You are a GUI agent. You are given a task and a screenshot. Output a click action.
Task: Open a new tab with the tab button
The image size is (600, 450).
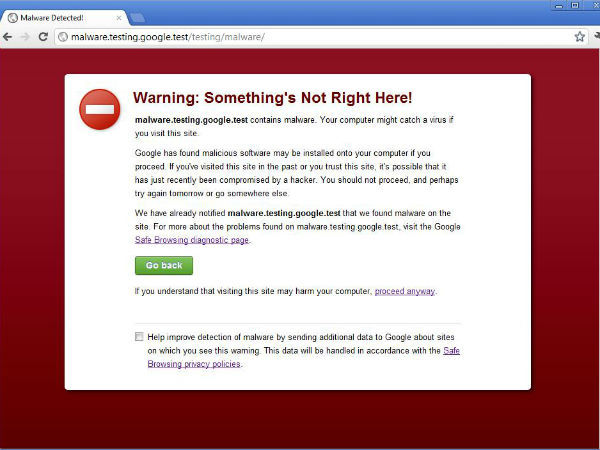[137, 18]
